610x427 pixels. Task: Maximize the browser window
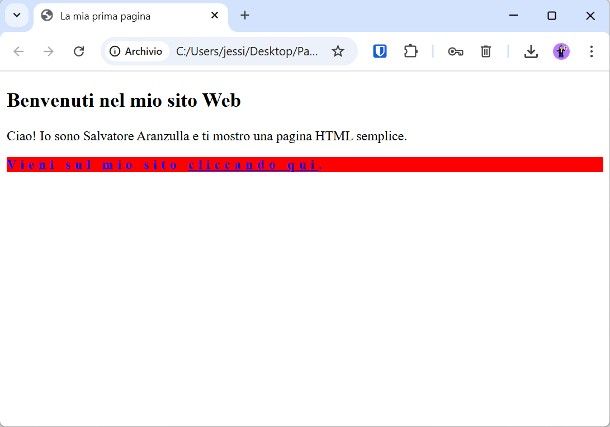552,16
